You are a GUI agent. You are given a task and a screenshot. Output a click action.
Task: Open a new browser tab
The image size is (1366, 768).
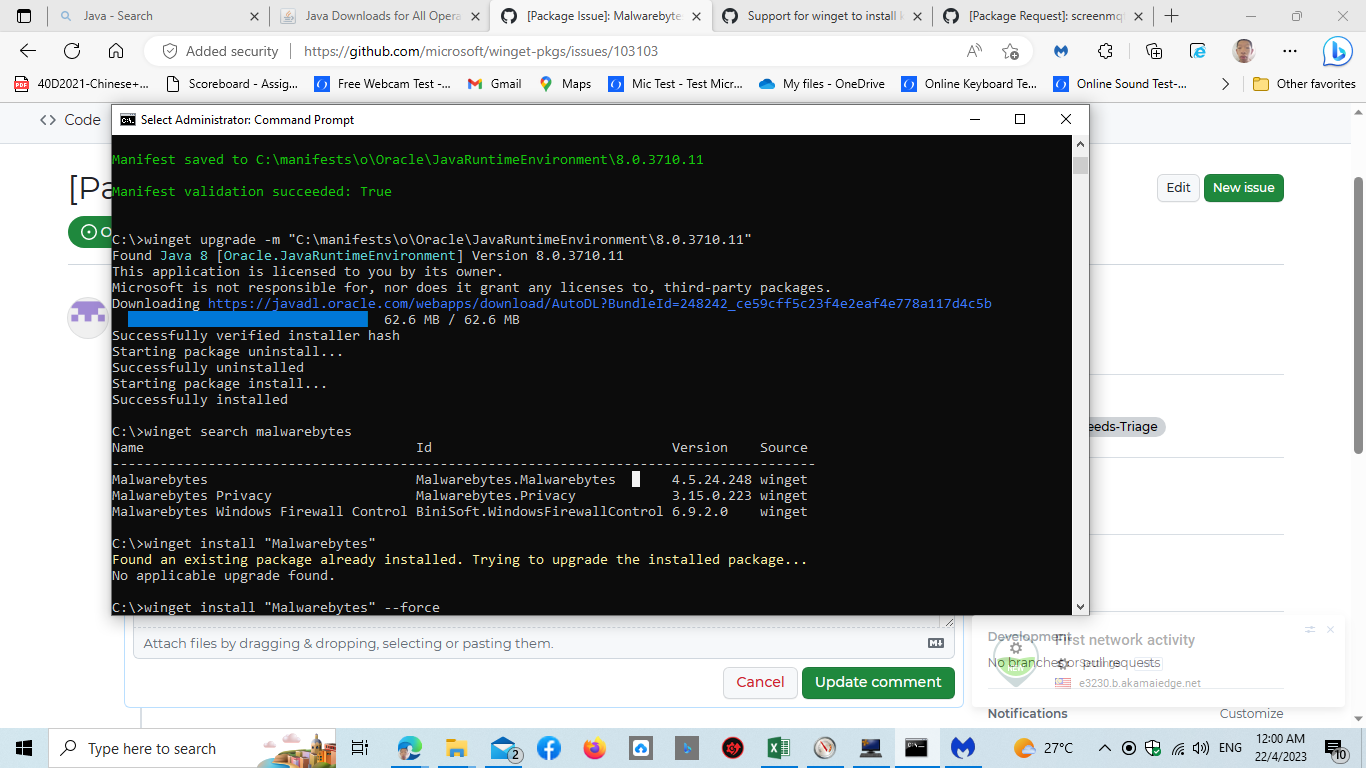[x=1172, y=16]
